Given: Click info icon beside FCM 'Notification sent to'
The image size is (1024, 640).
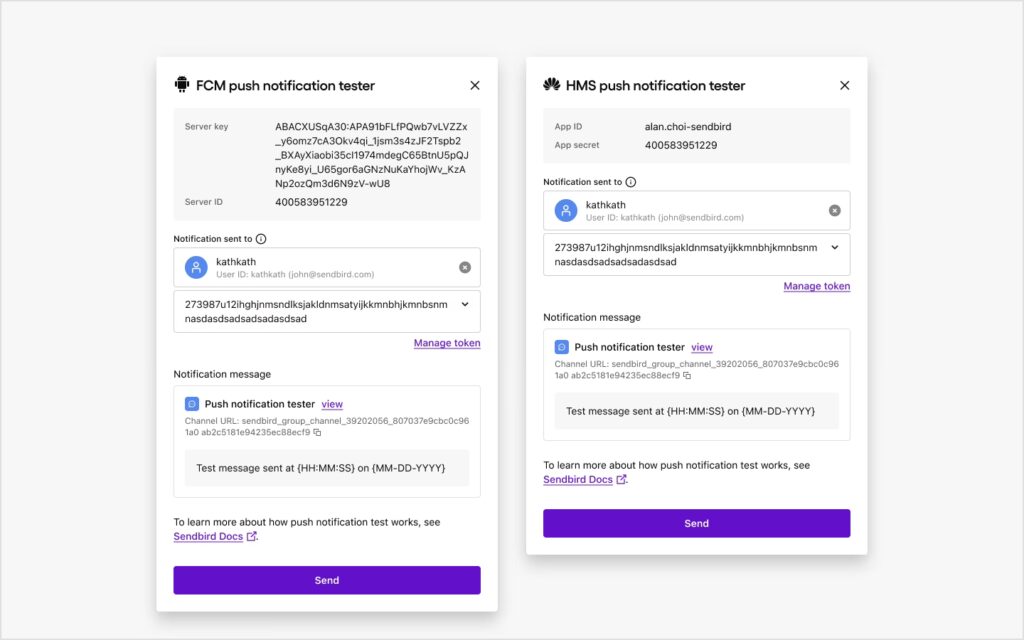Looking at the screenshot, I should 261,239.
